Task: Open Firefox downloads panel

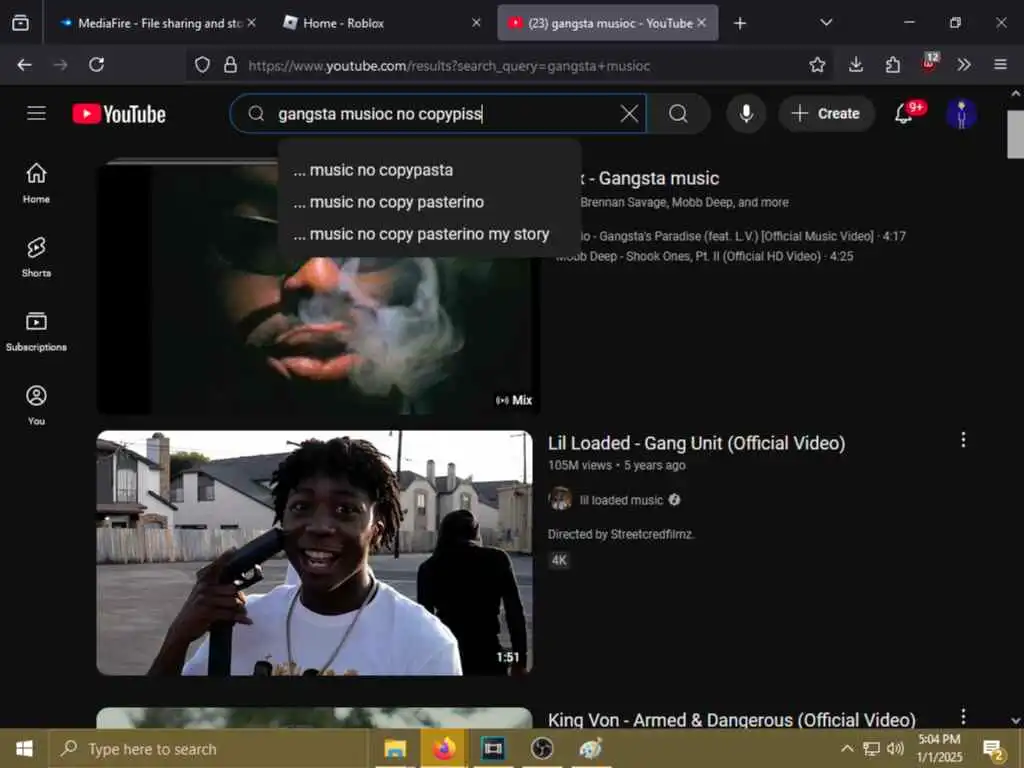Action: 856,65
